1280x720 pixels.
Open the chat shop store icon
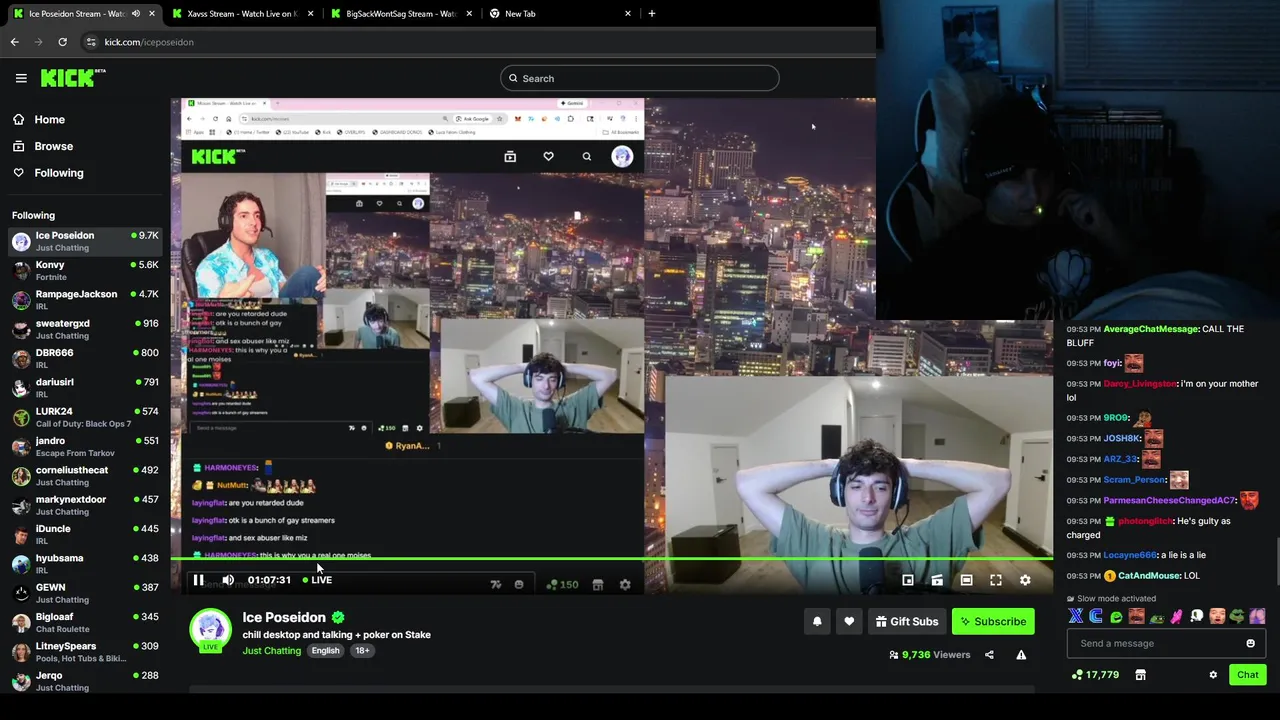click(1140, 675)
